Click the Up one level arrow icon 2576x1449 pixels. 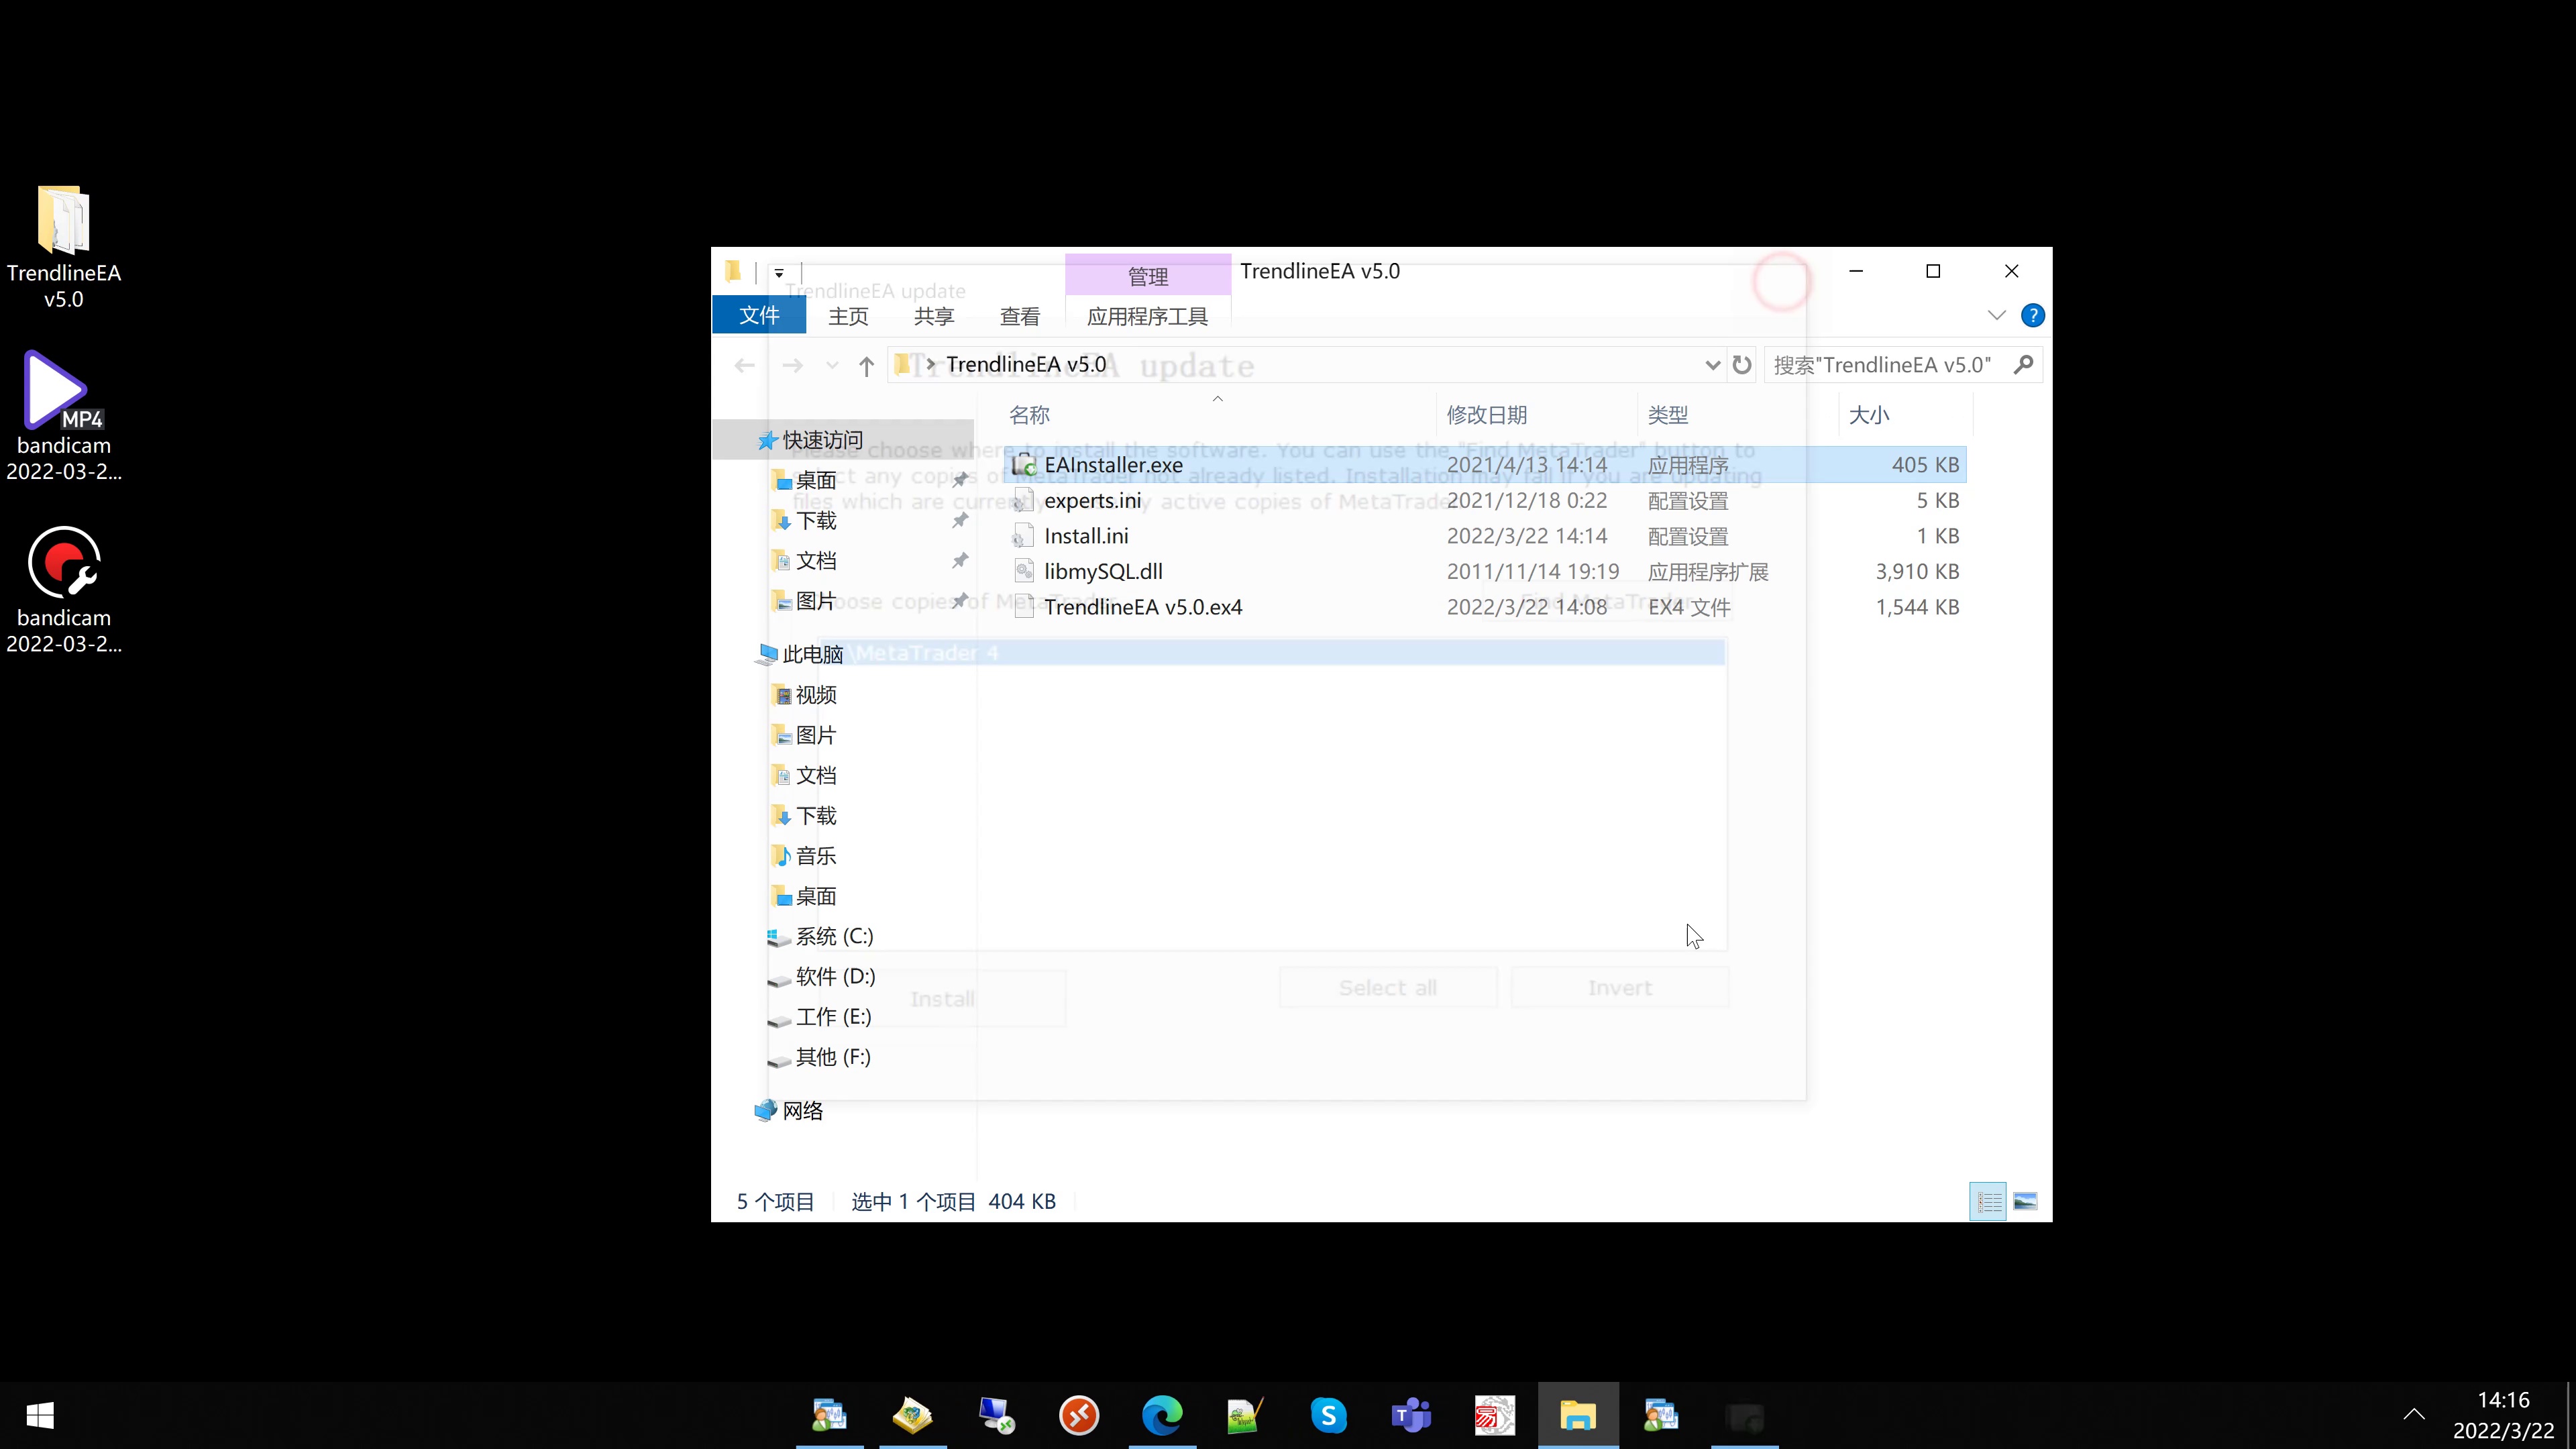[866, 366]
